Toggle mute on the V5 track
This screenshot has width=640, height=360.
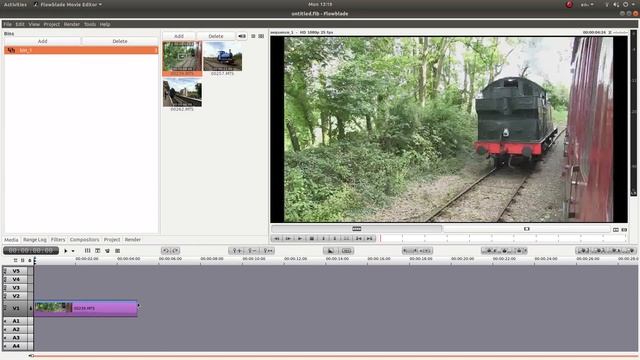[x=5, y=271]
